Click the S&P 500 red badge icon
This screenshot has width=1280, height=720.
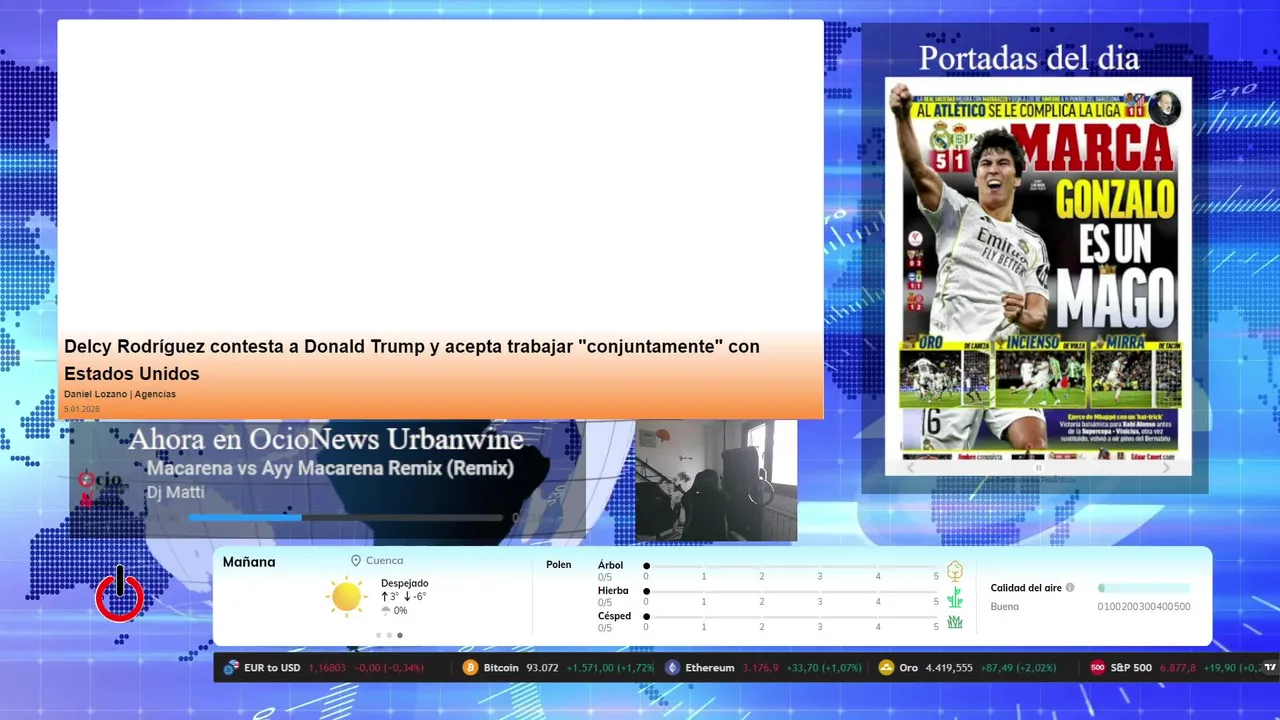coord(1097,668)
